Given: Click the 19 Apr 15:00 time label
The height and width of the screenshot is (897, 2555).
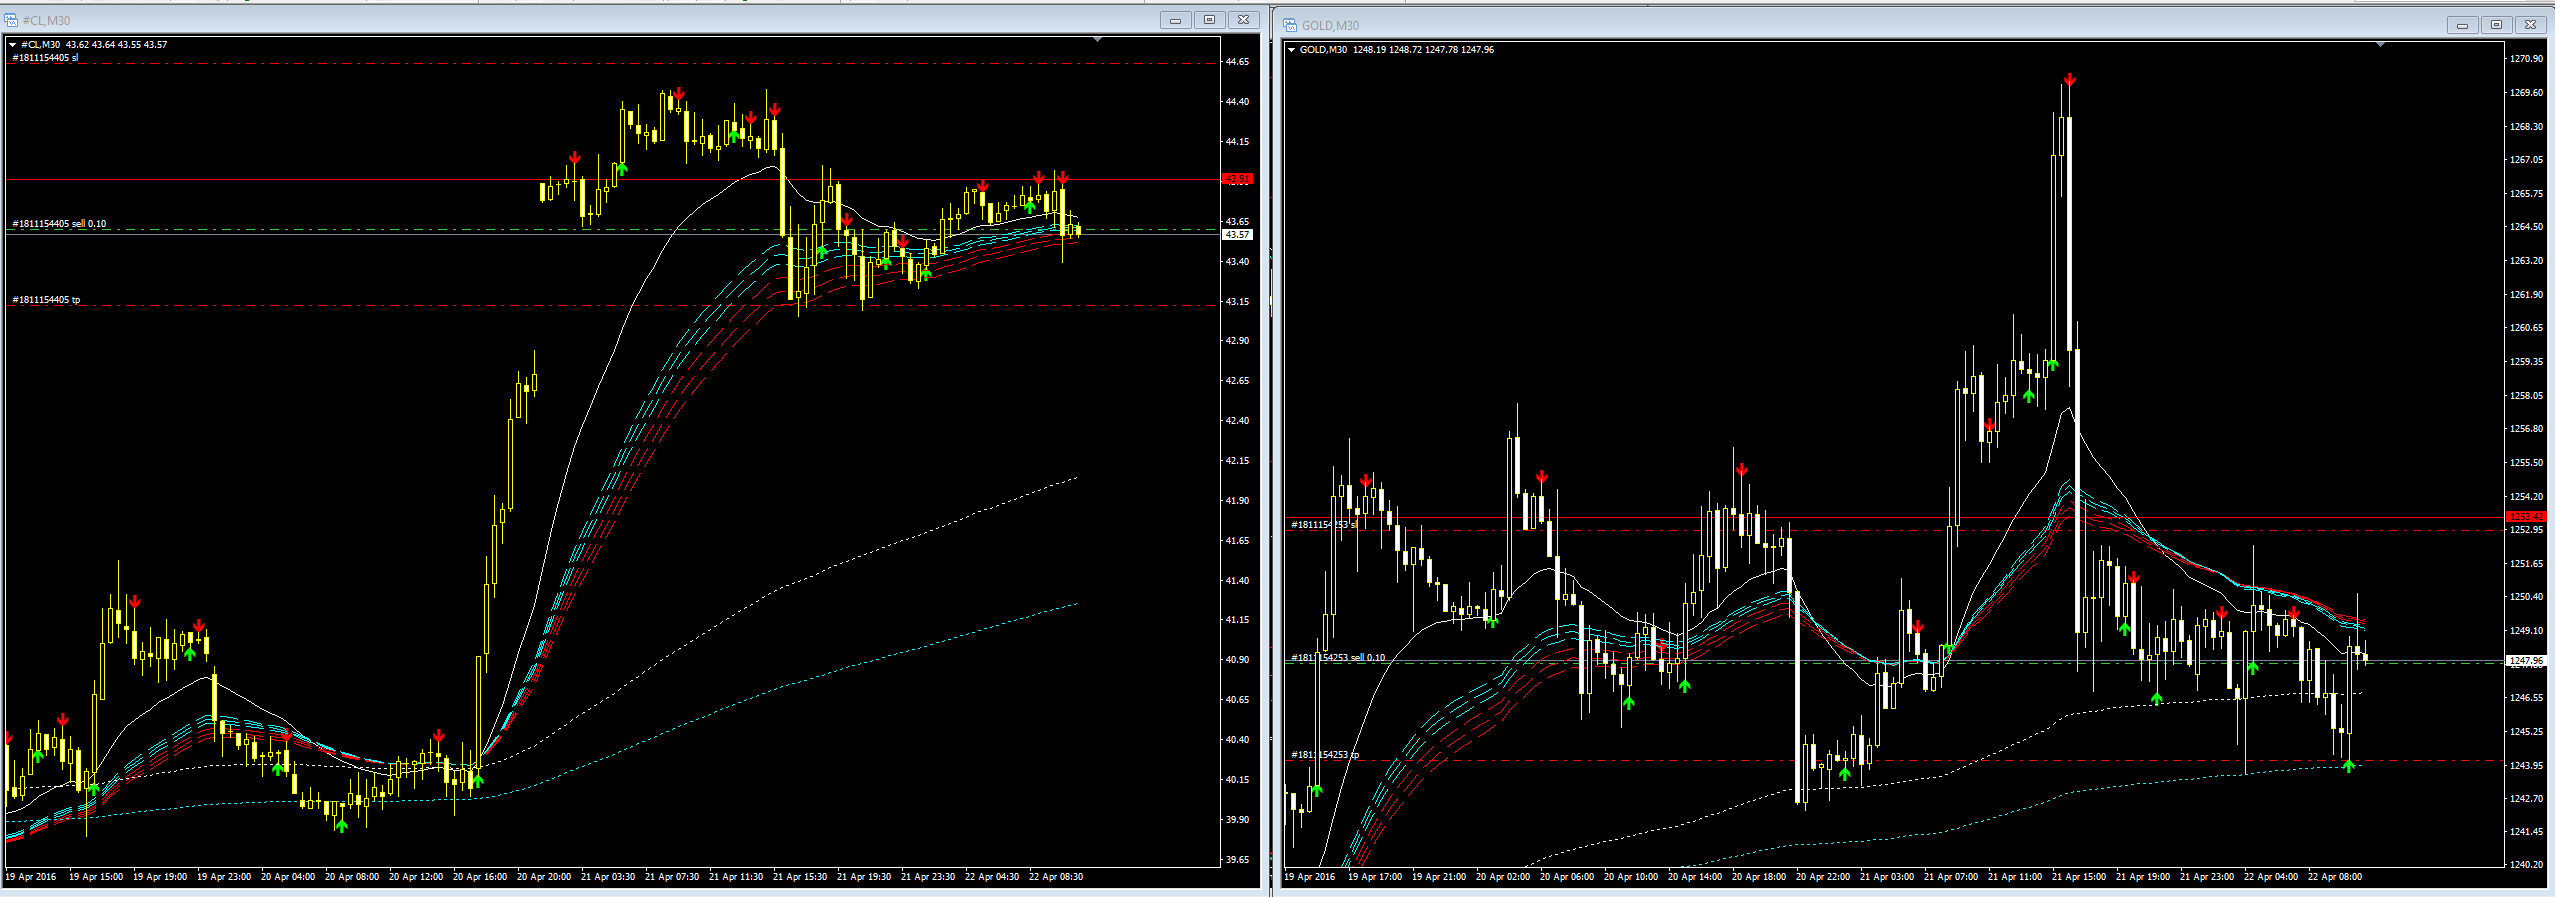Looking at the screenshot, I should click(96, 877).
